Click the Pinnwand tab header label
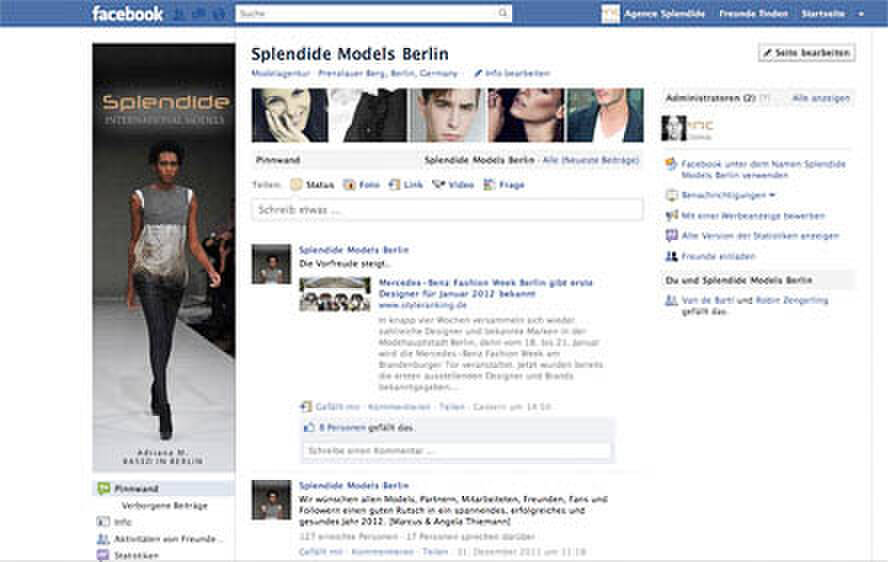 tap(278, 160)
